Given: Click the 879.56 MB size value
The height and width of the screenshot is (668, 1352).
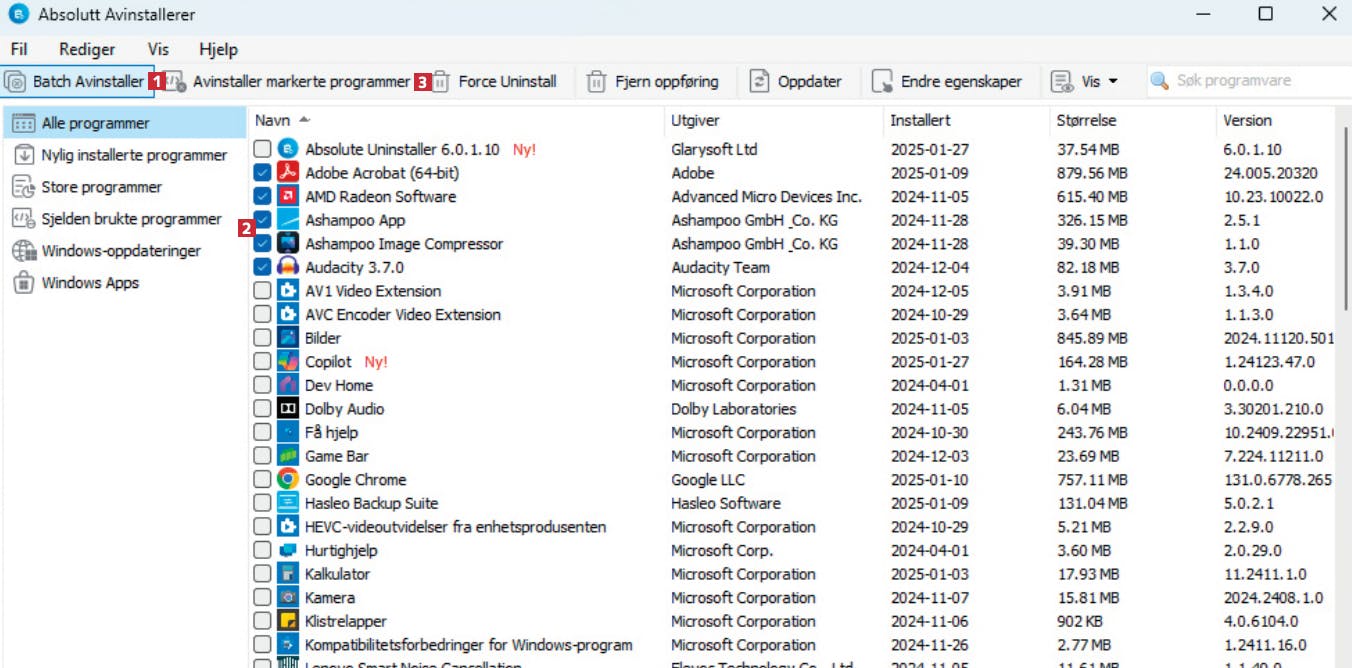Looking at the screenshot, I should [1092, 173].
